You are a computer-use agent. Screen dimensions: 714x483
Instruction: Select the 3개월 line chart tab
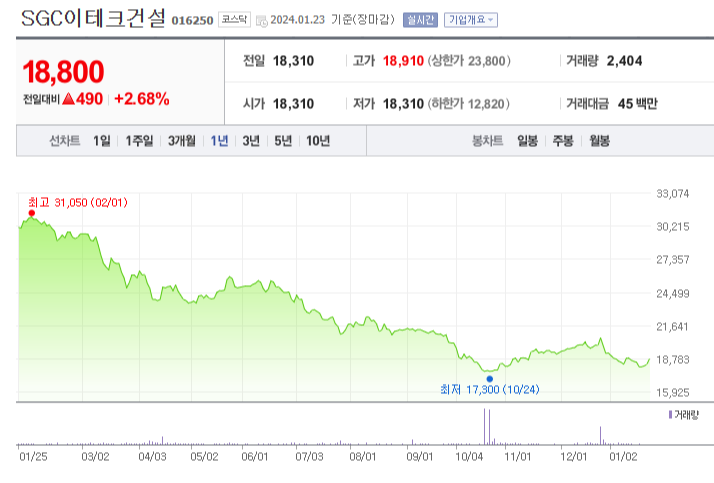click(x=181, y=141)
